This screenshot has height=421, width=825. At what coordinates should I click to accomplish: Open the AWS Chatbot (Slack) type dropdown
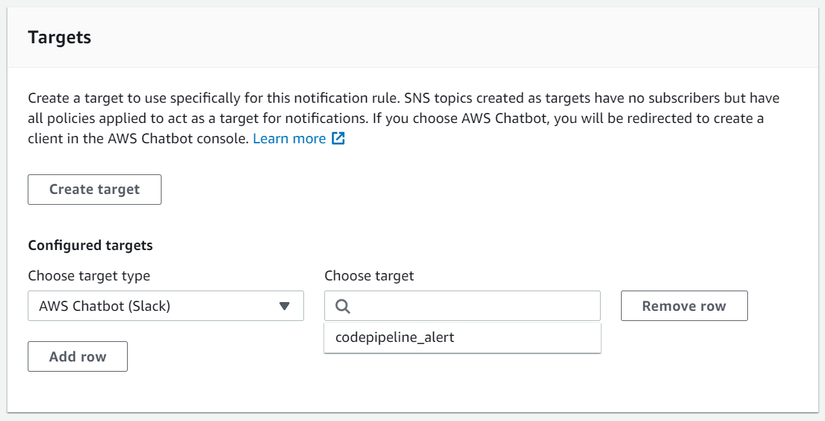tap(165, 306)
